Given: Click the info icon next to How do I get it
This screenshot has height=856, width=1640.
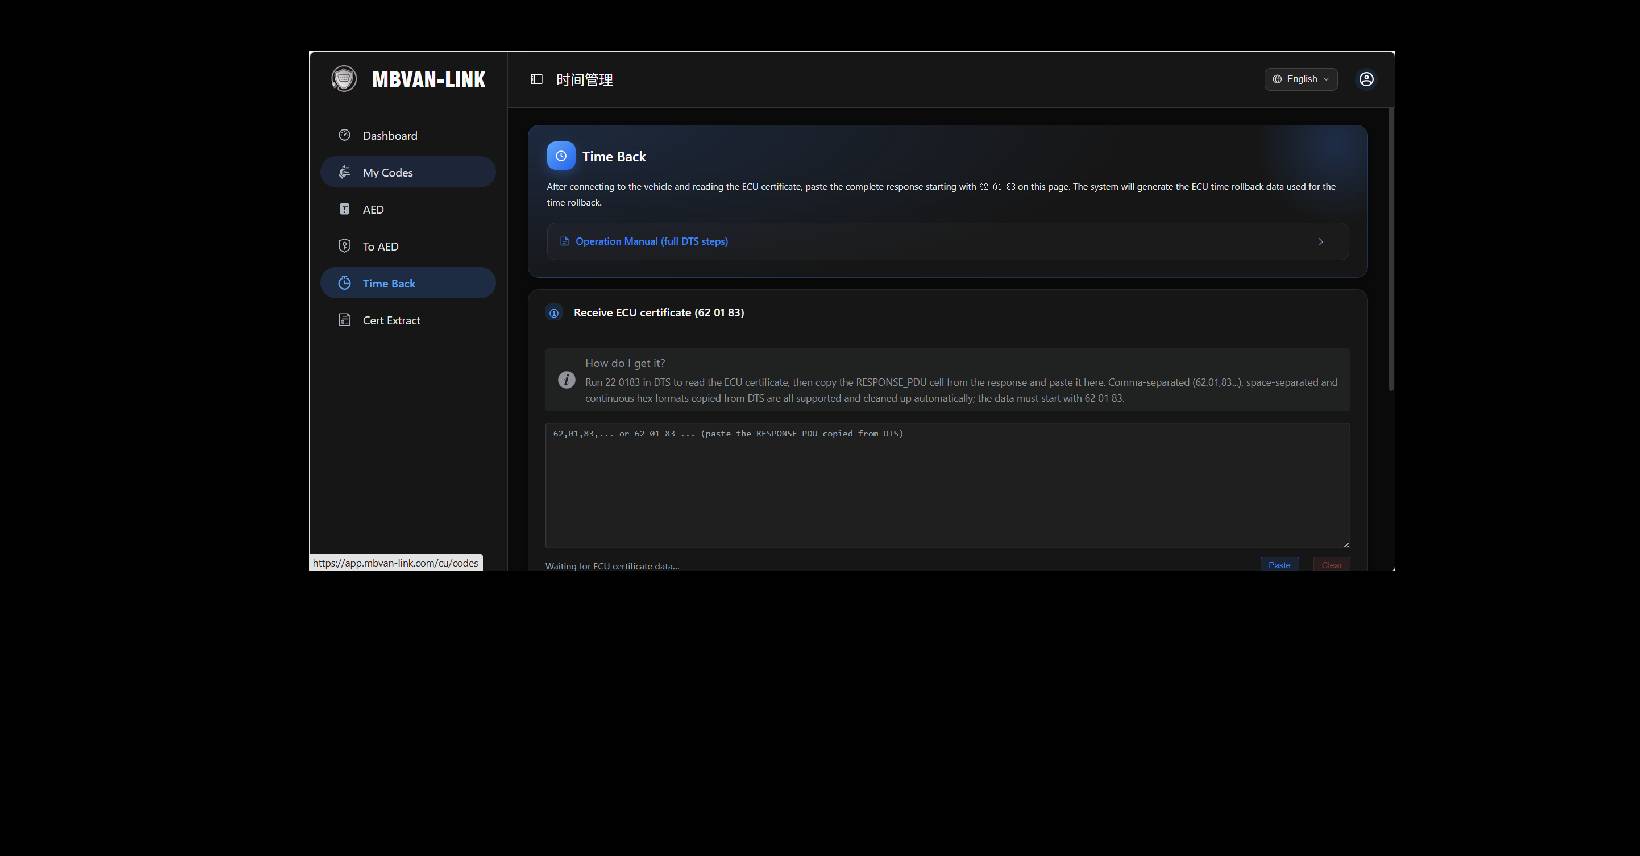Looking at the screenshot, I should point(566,380).
